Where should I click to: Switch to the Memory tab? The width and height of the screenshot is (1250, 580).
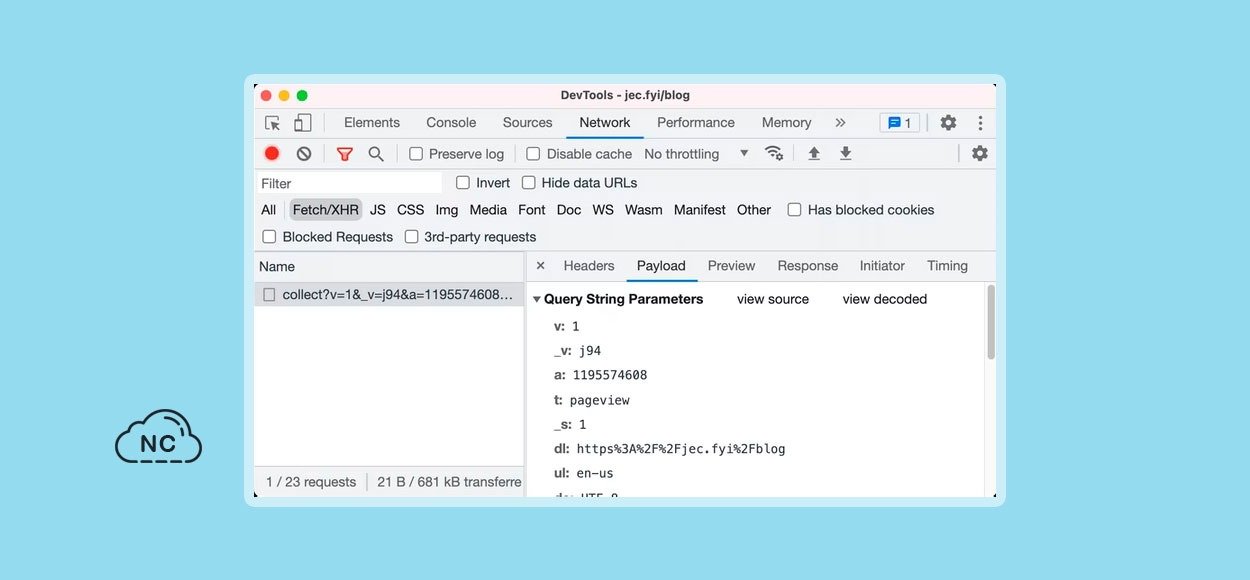pos(787,122)
